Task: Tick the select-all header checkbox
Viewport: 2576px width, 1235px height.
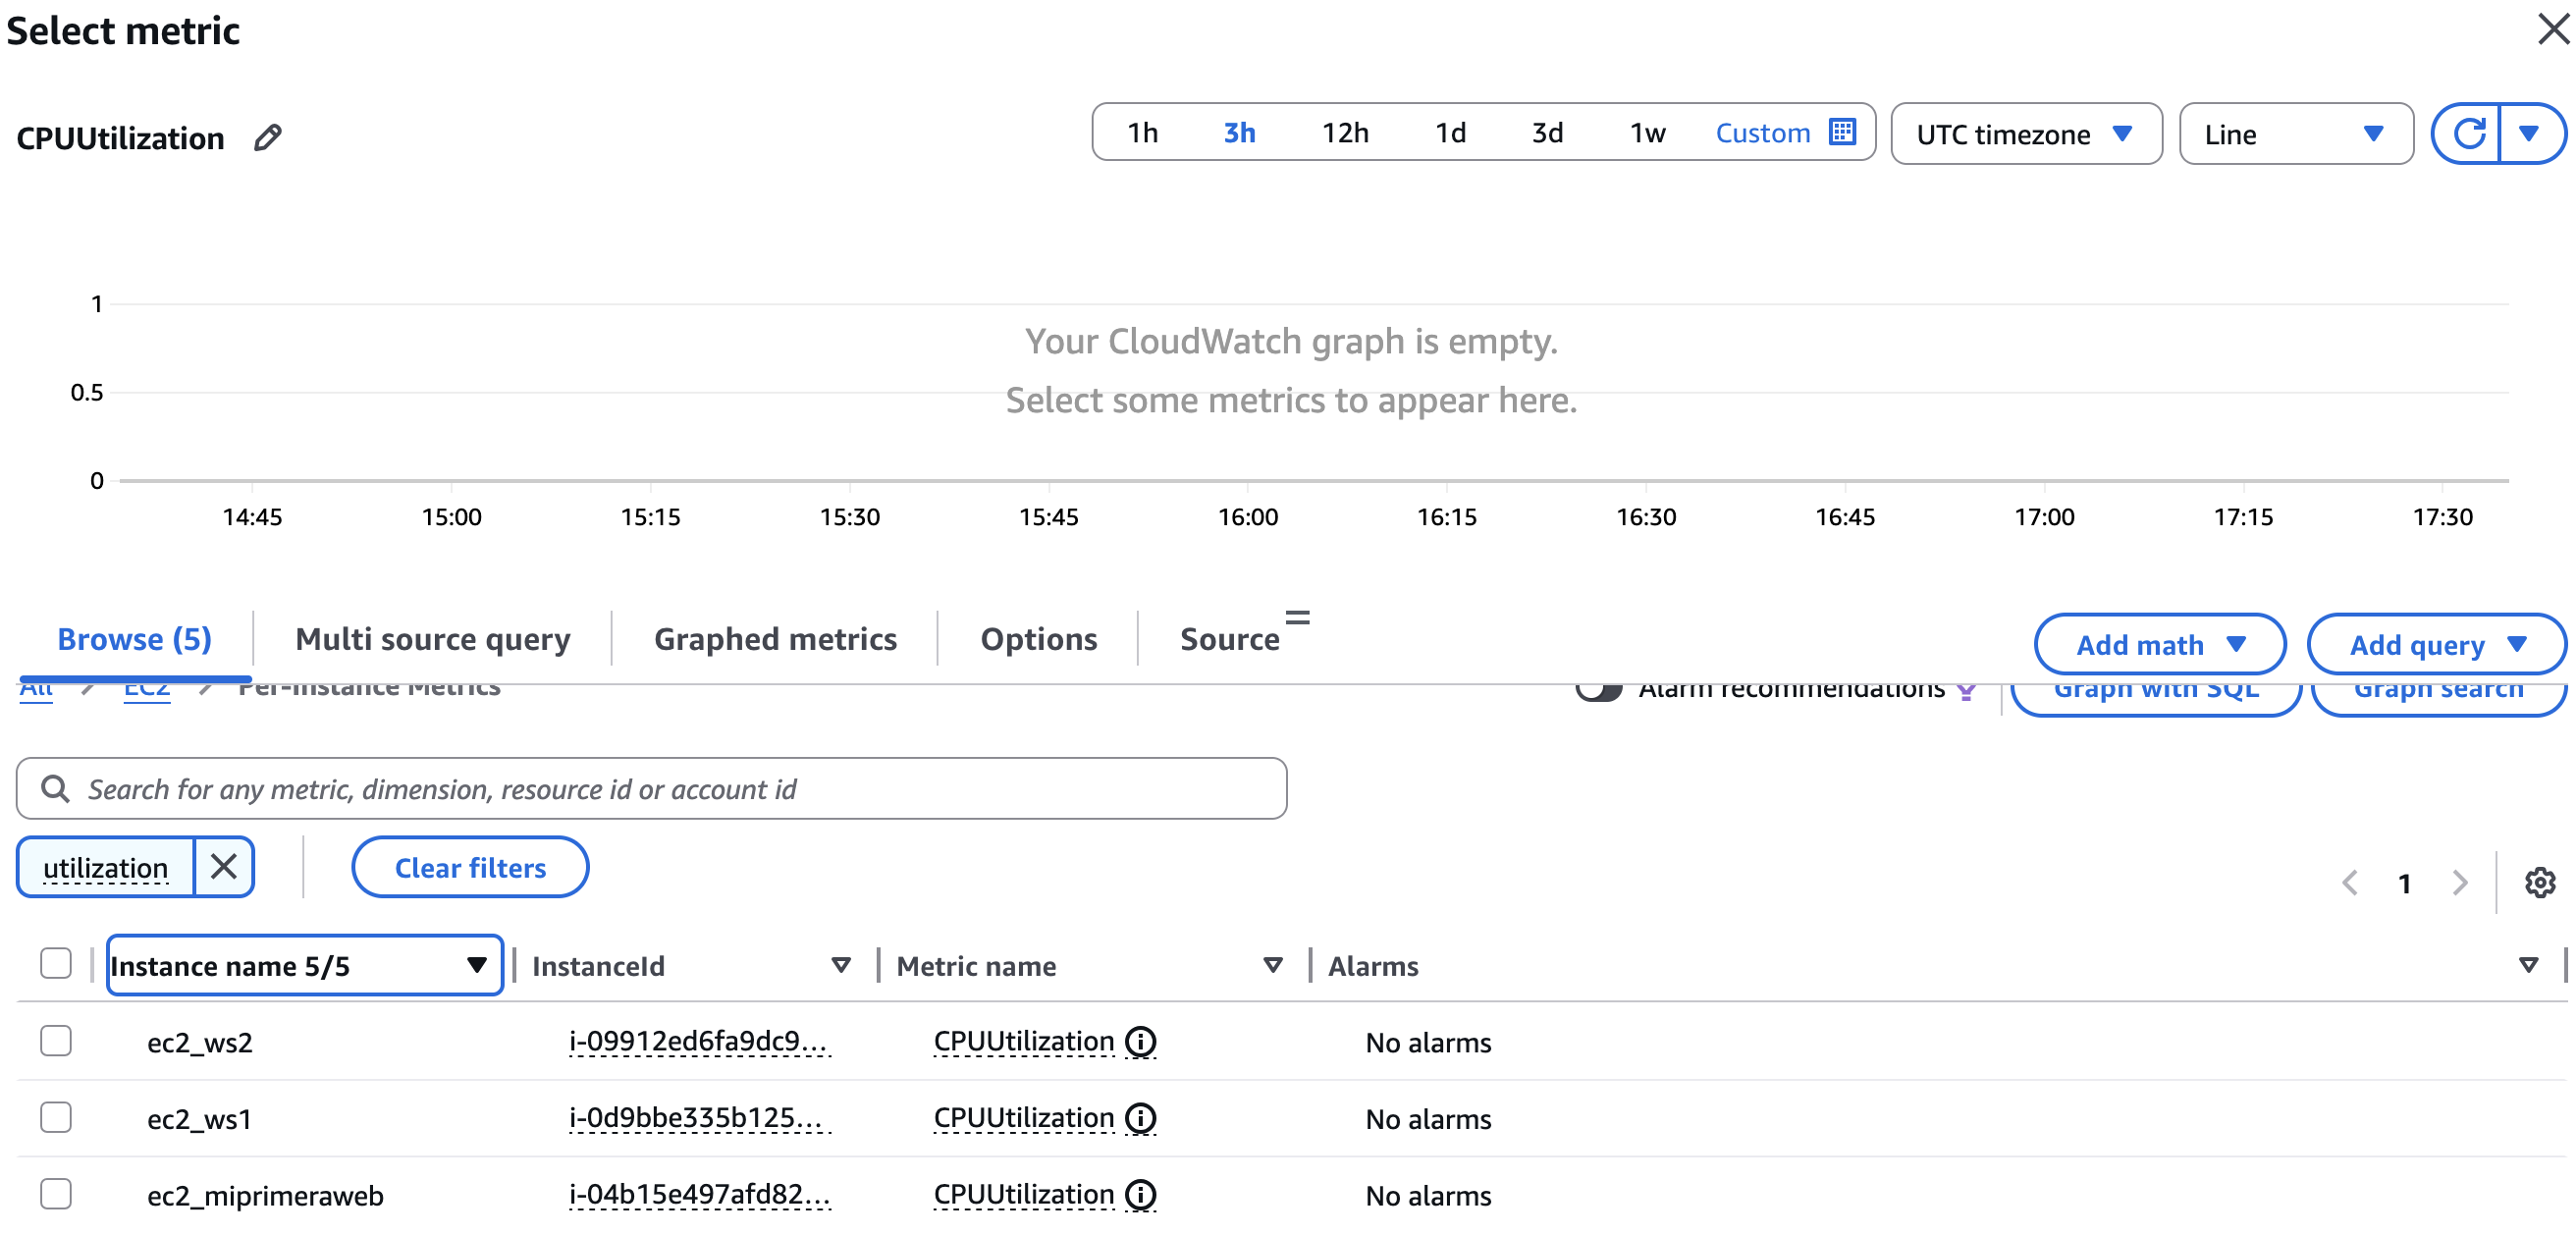Action: tap(56, 963)
